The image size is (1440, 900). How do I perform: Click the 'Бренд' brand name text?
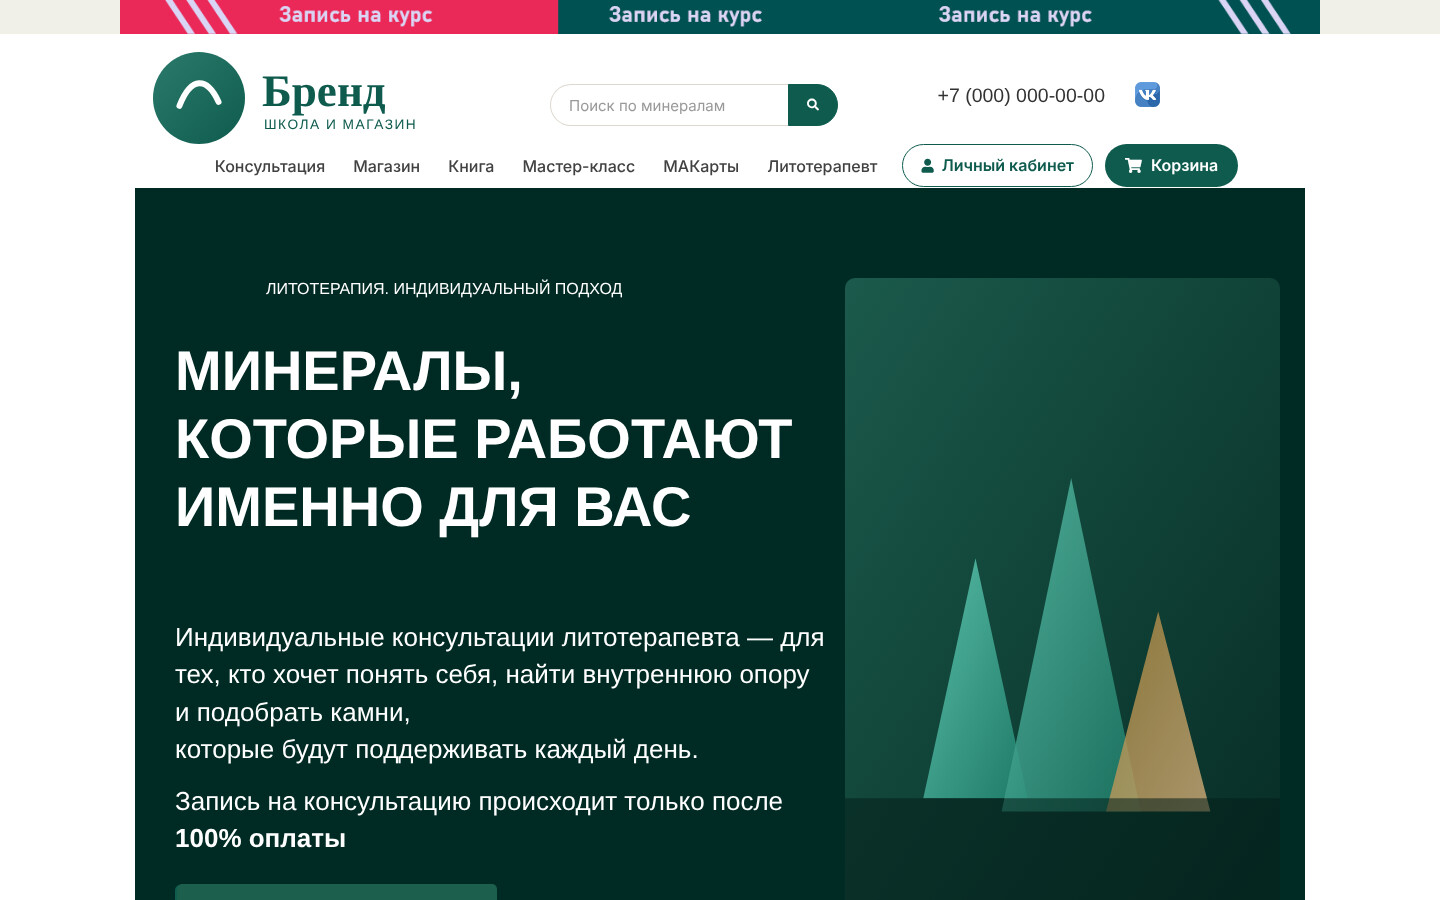[x=324, y=92]
